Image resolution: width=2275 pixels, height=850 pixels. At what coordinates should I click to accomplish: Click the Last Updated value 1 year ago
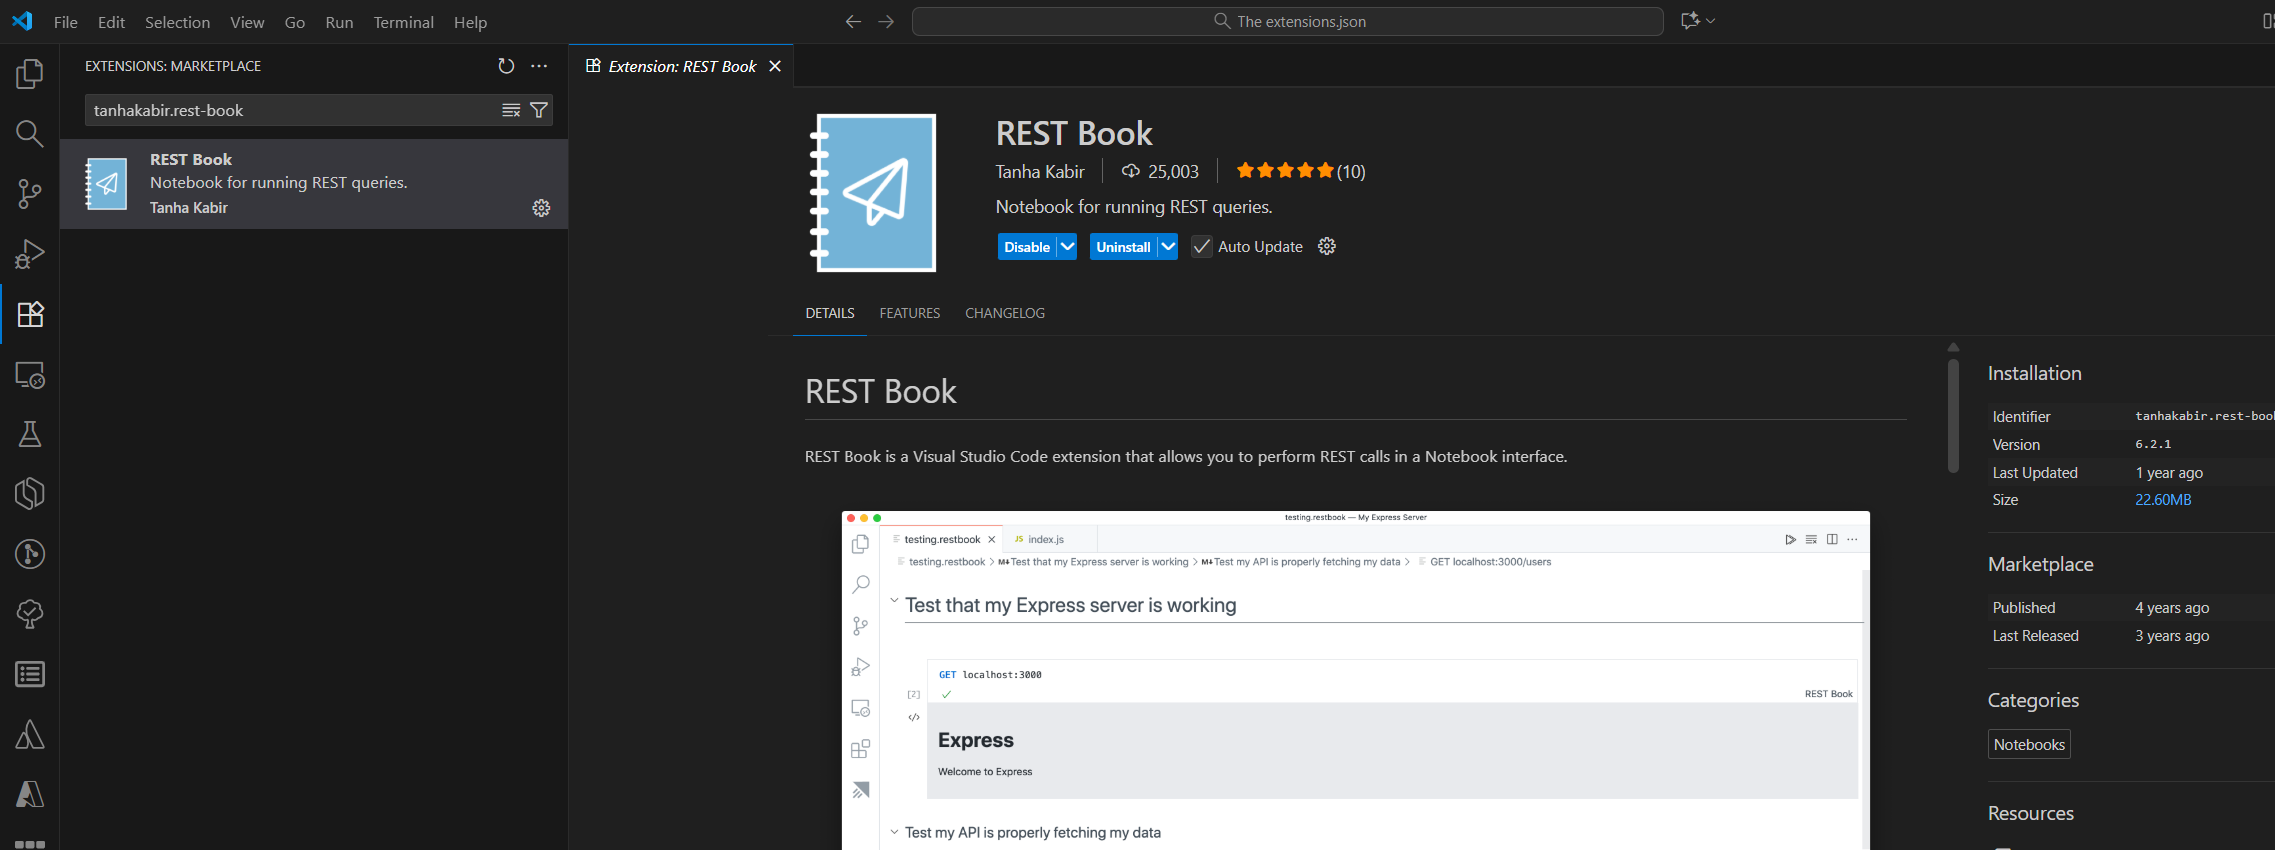[2169, 473]
